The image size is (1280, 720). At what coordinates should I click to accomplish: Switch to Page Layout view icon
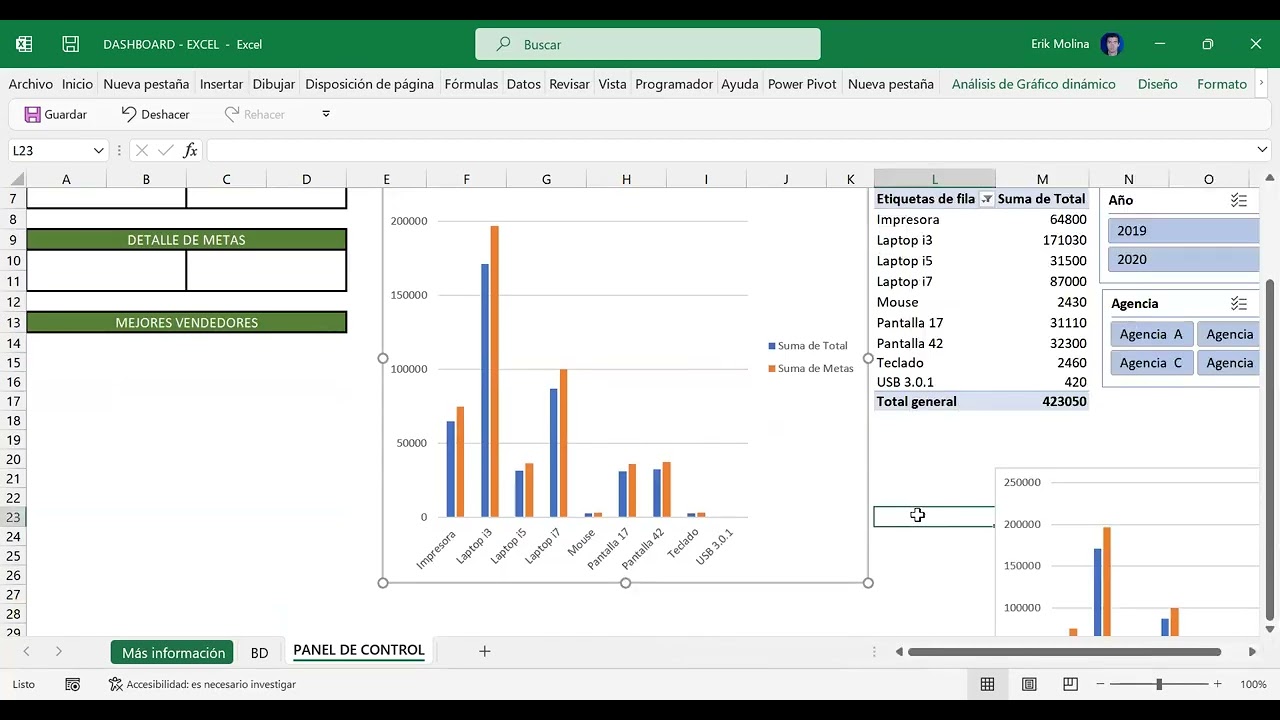point(1029,684)
